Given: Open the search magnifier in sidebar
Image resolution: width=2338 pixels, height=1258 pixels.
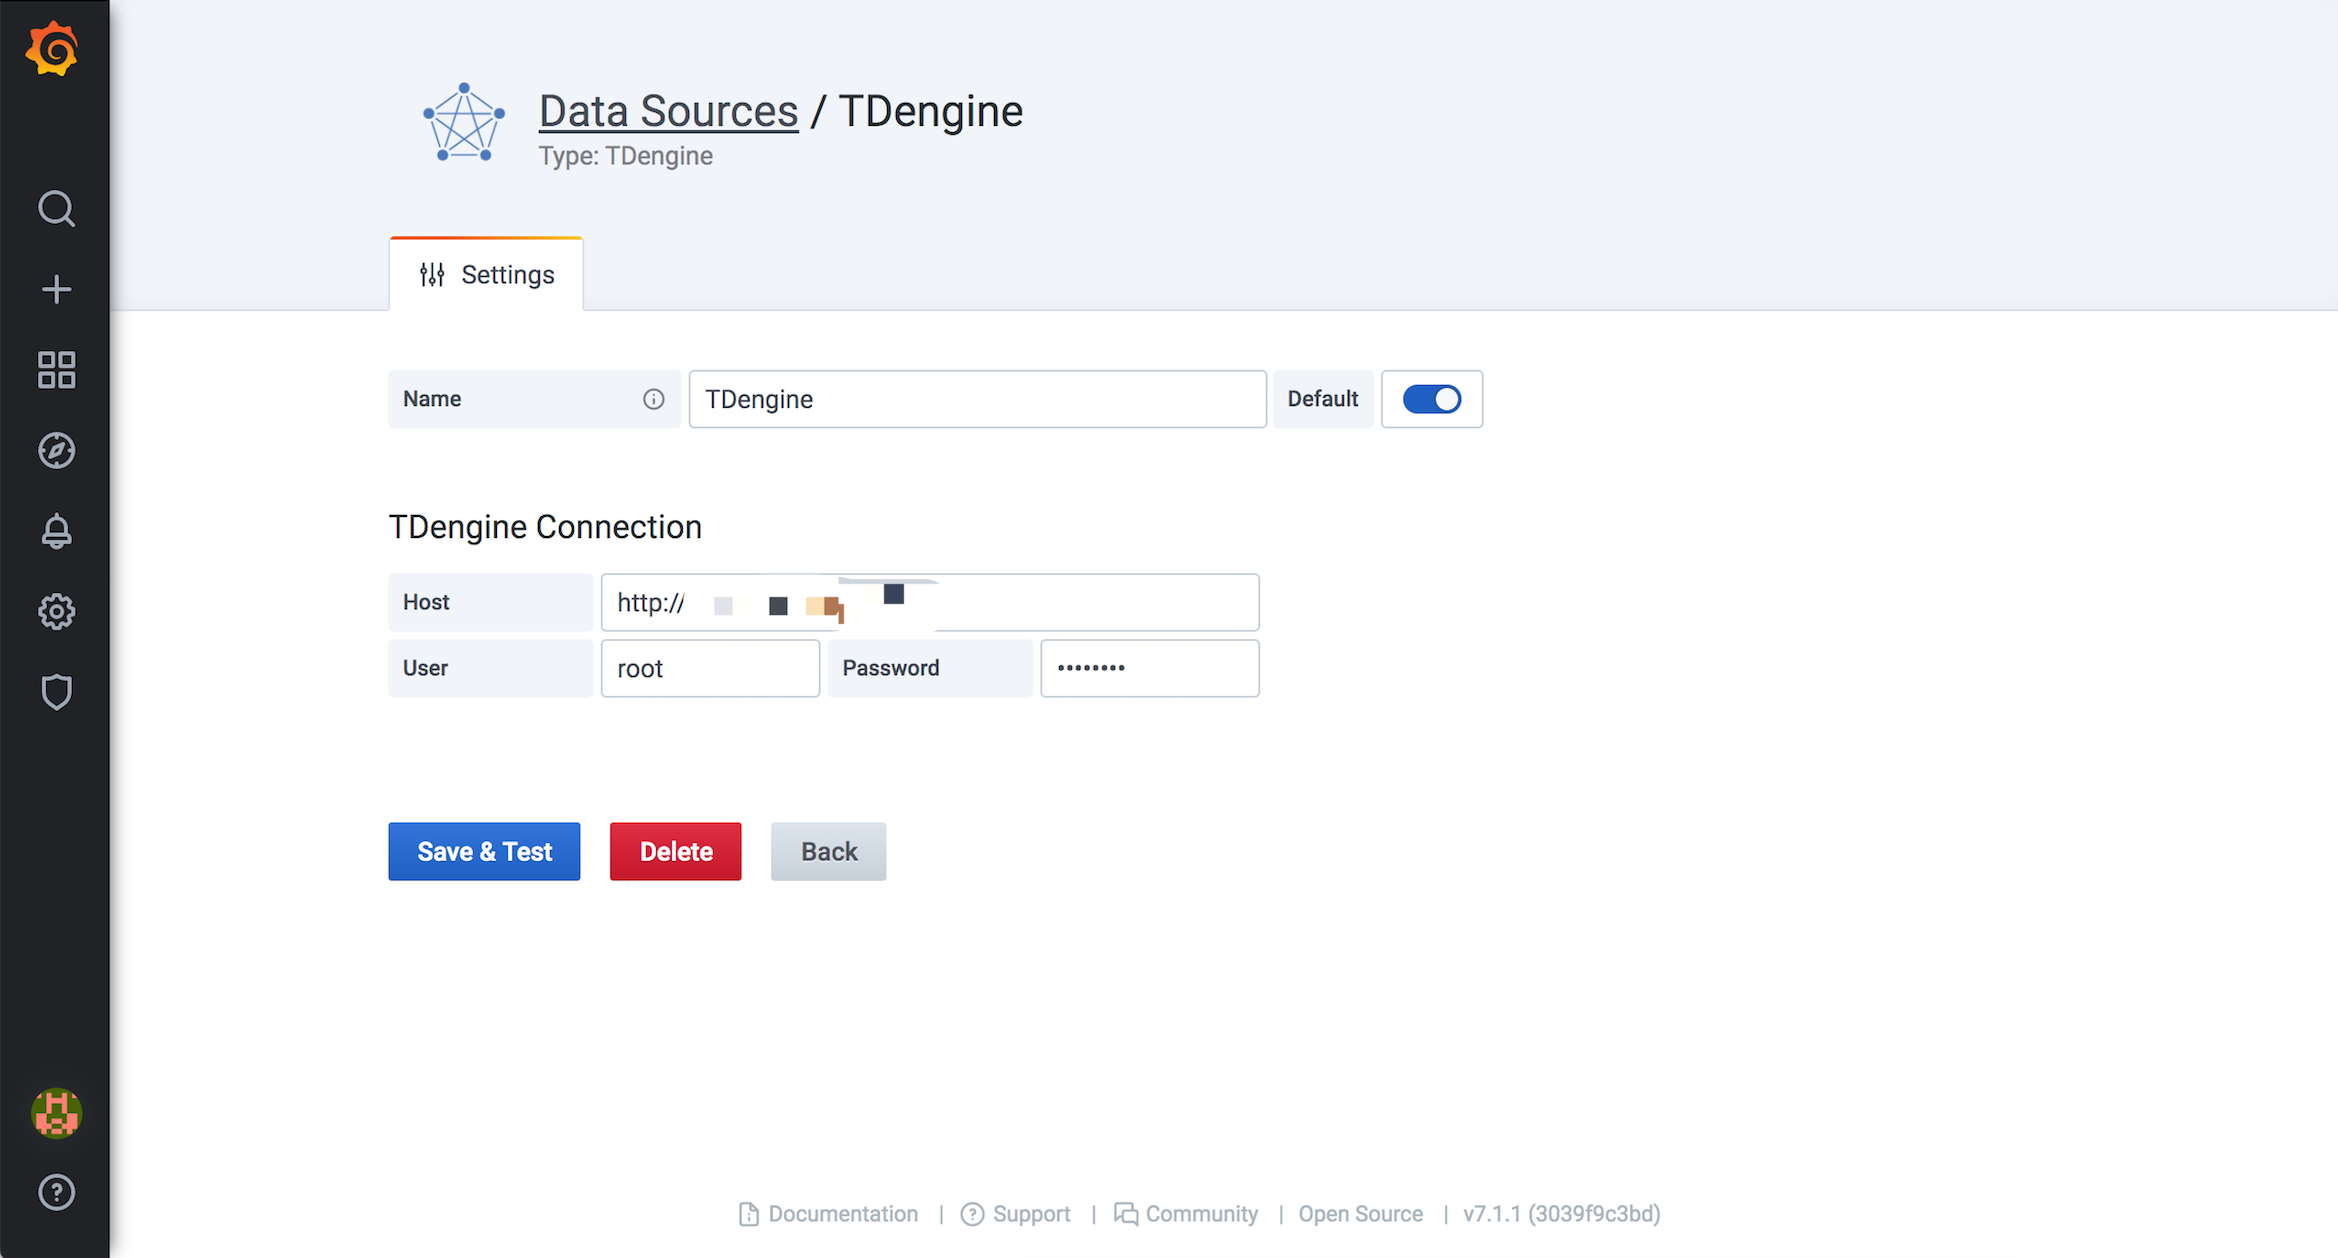Looking at the screenshot, I should (56, 209).
